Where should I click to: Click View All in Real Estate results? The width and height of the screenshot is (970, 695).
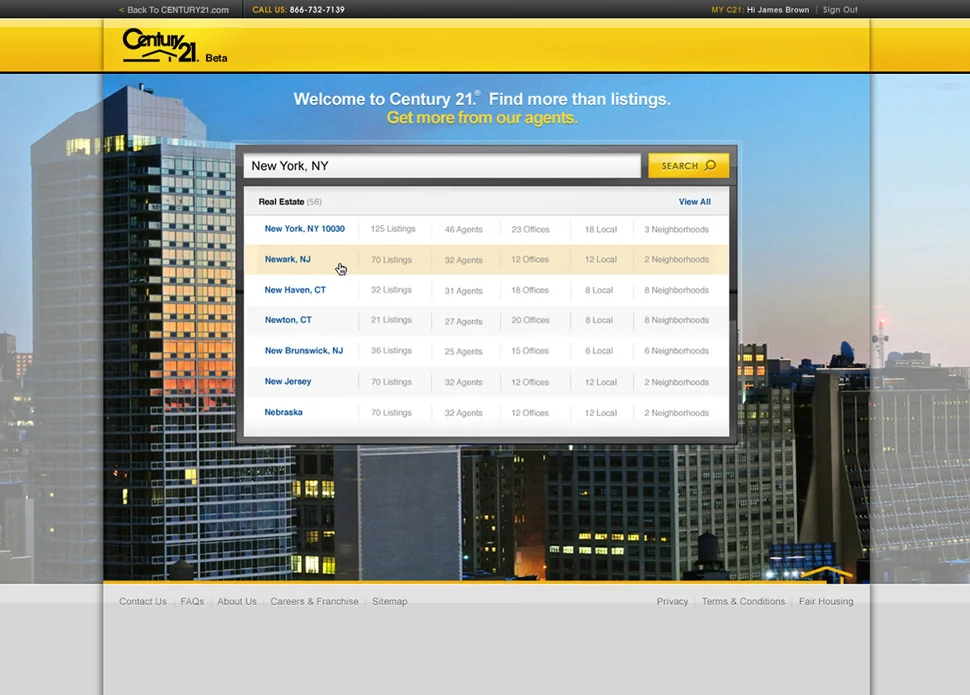[x=694, y=202]
